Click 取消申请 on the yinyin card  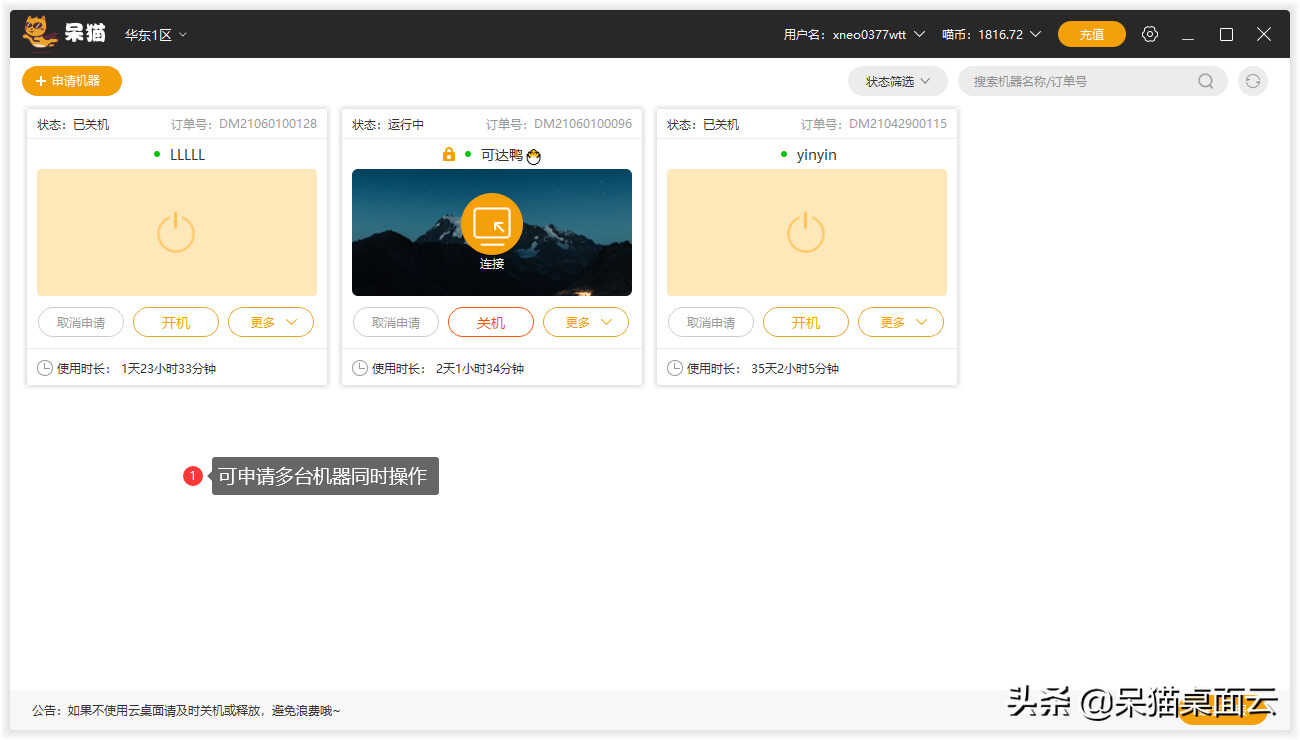coord(711,322)
